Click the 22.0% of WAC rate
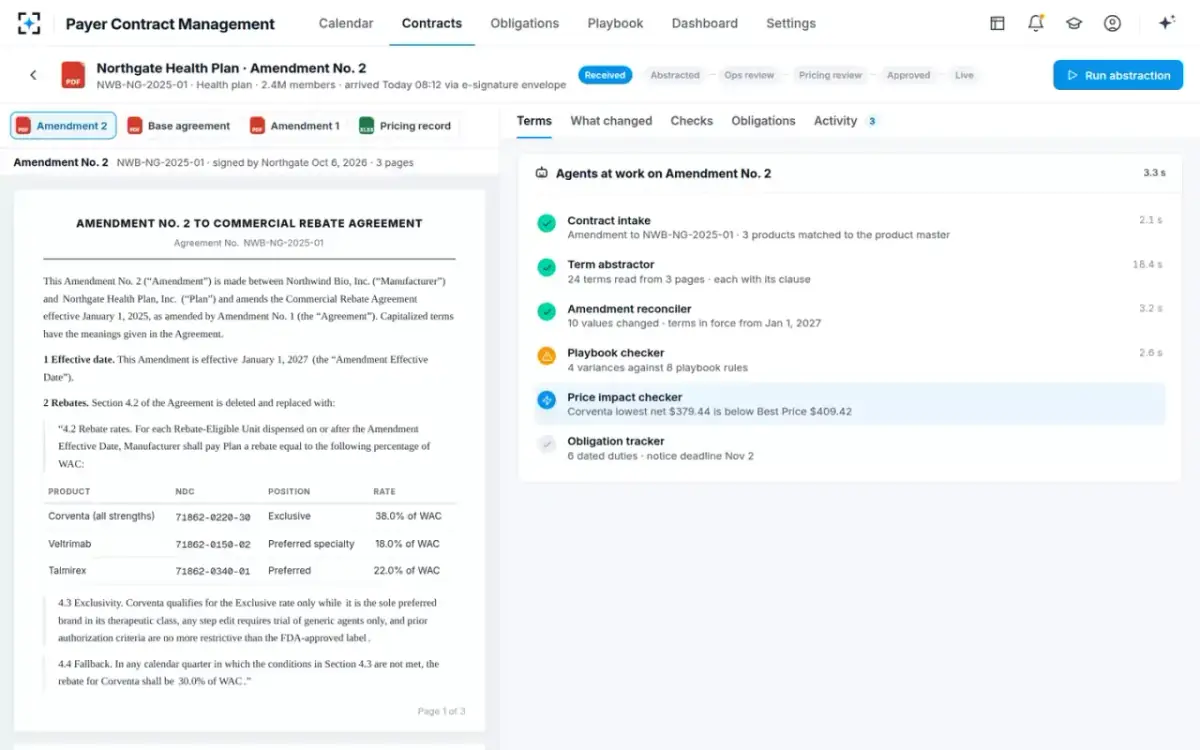 tap(407, 570)
